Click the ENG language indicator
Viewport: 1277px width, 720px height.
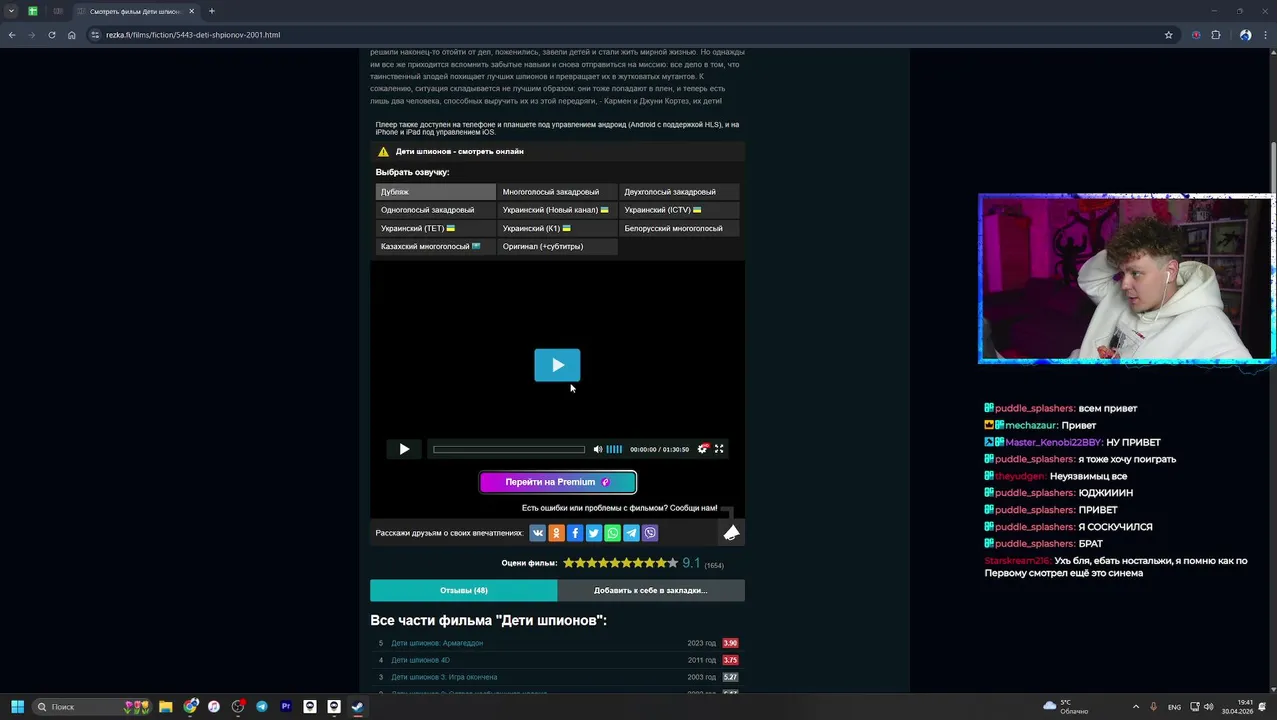(x=1174, y=707)
